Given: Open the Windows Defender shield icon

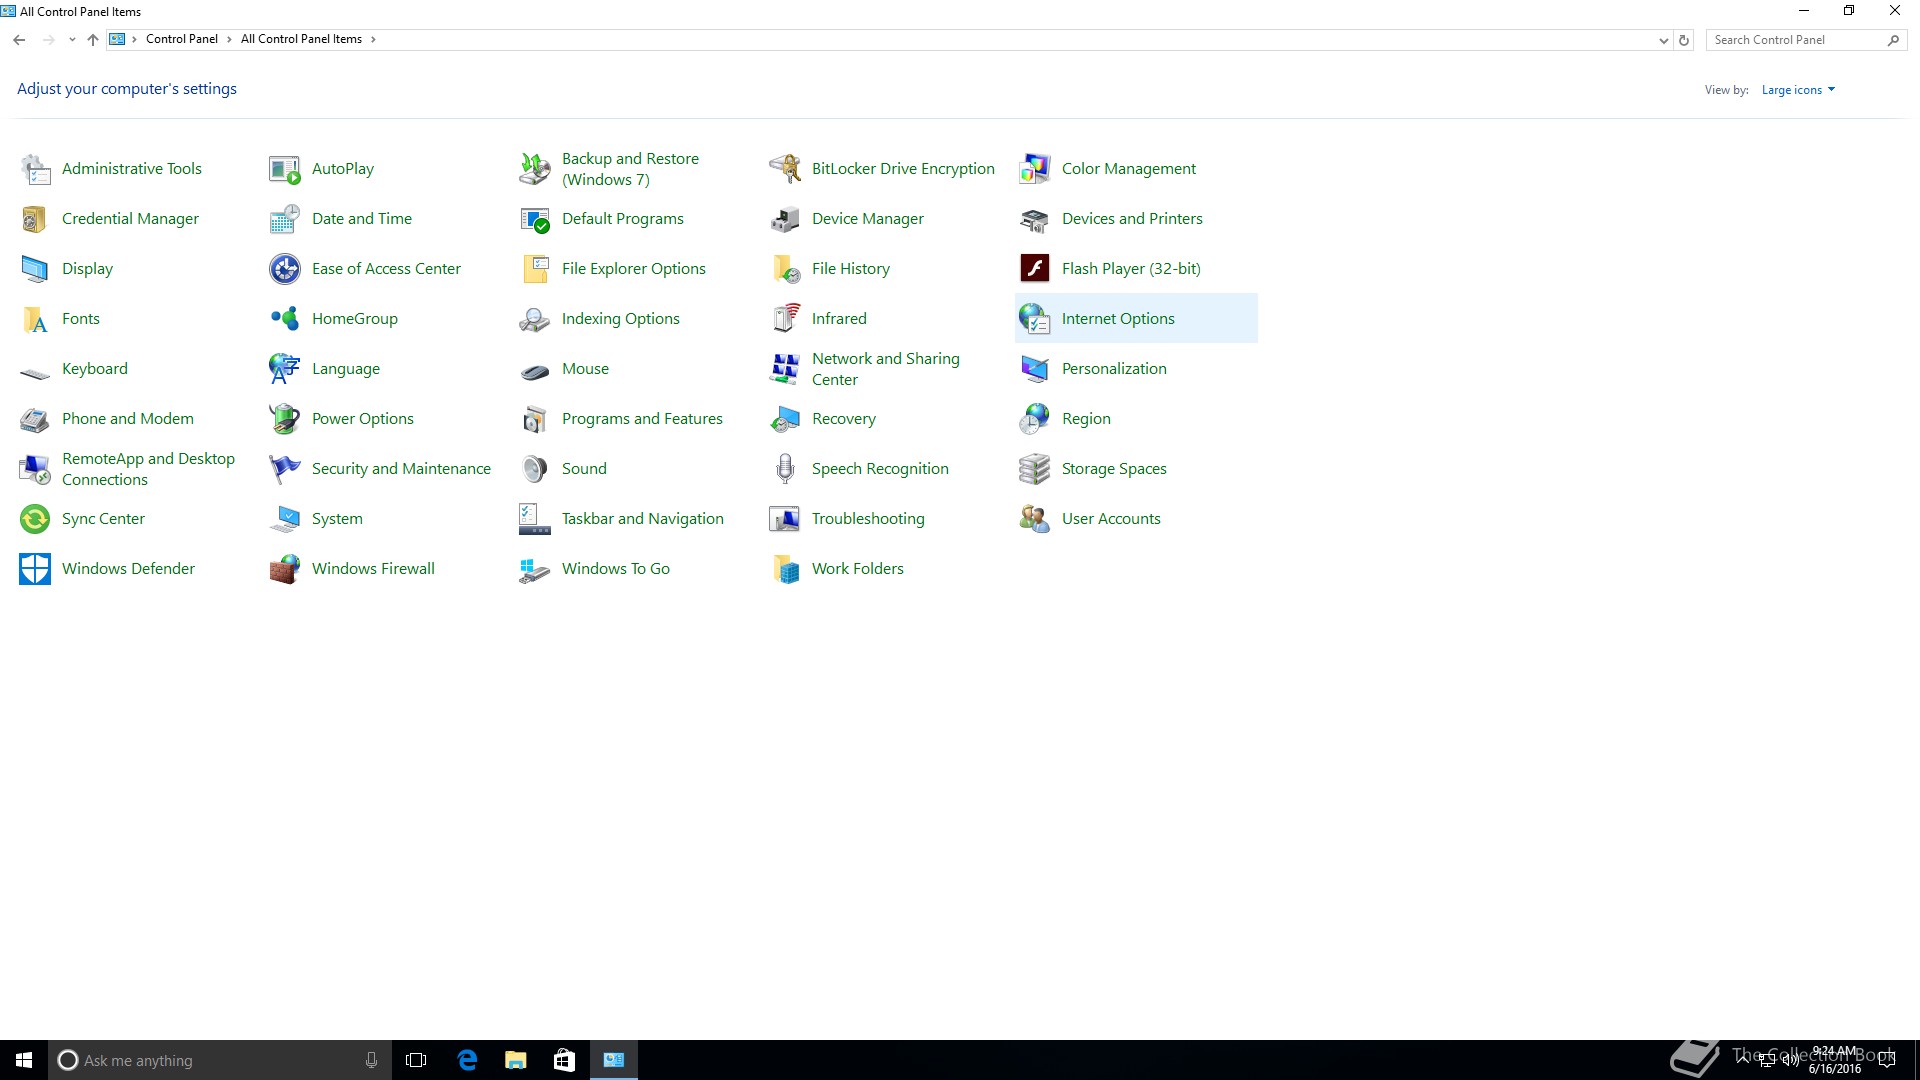Looking at the screenshot, I should [35, 569].
